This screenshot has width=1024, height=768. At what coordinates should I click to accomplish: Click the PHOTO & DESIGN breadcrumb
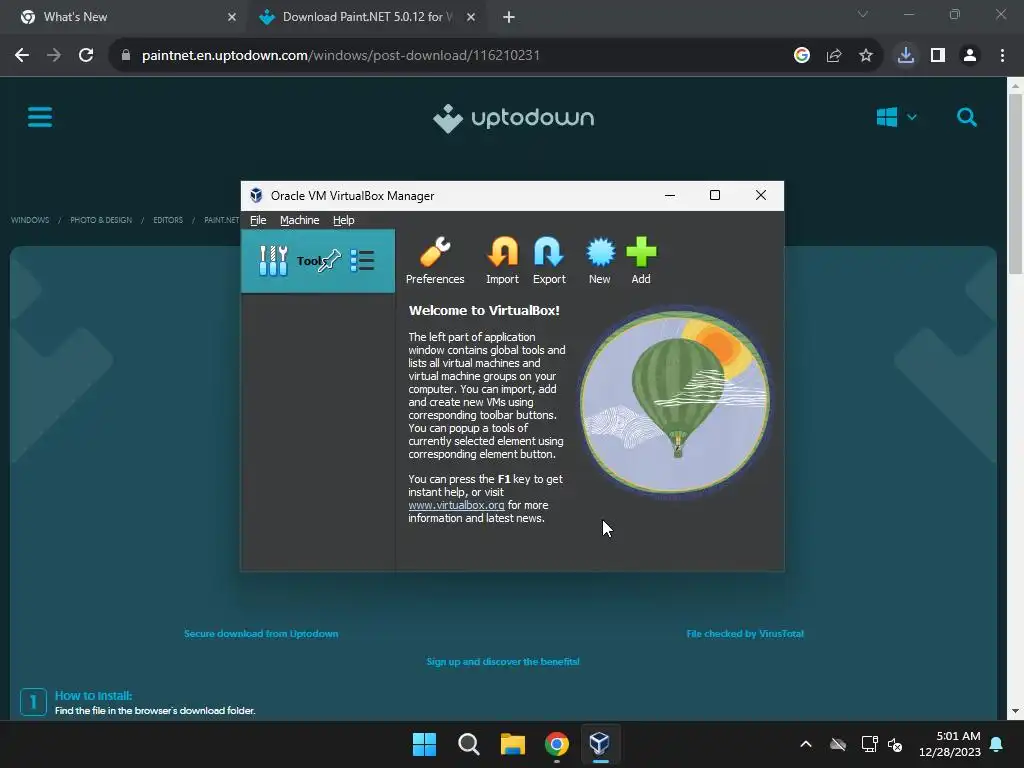tap(101, 220)
